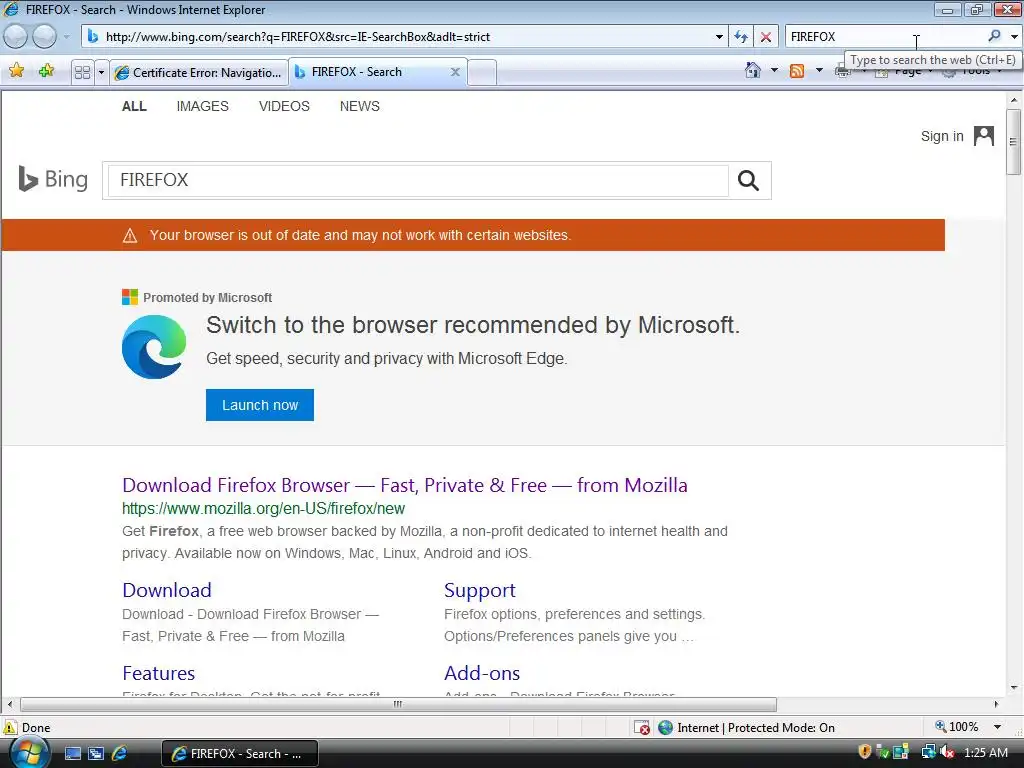
Task: Open the Download sublink
Action: click(167, 590)
